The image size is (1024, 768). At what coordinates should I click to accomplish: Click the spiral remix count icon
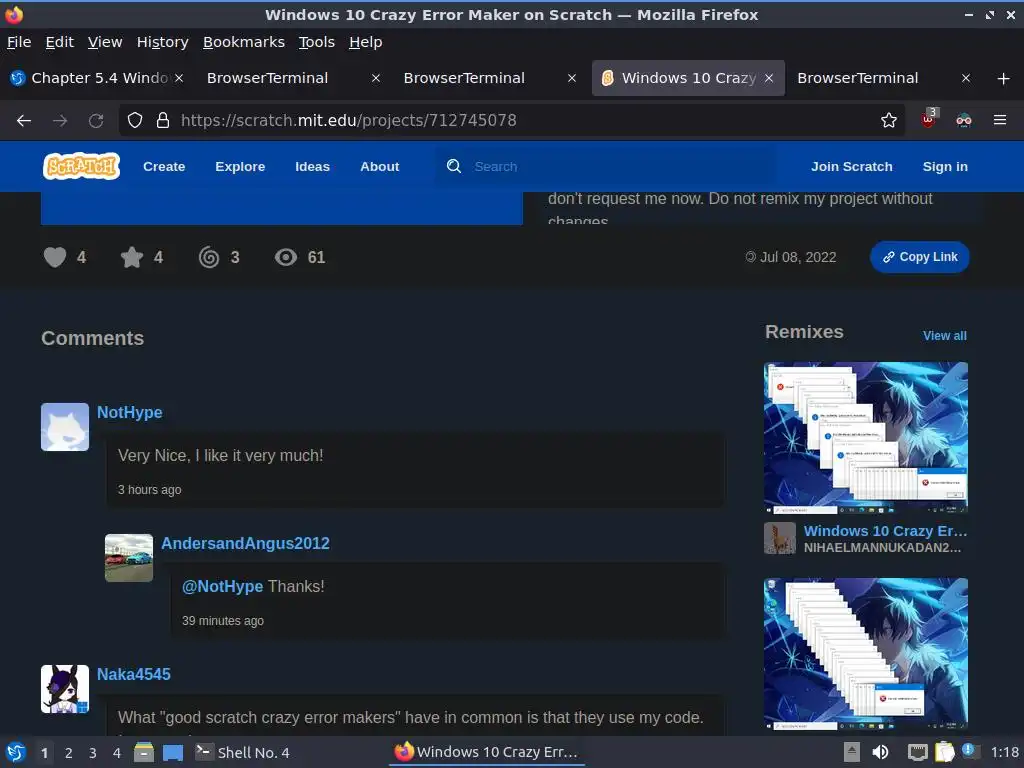coord(209,257)
